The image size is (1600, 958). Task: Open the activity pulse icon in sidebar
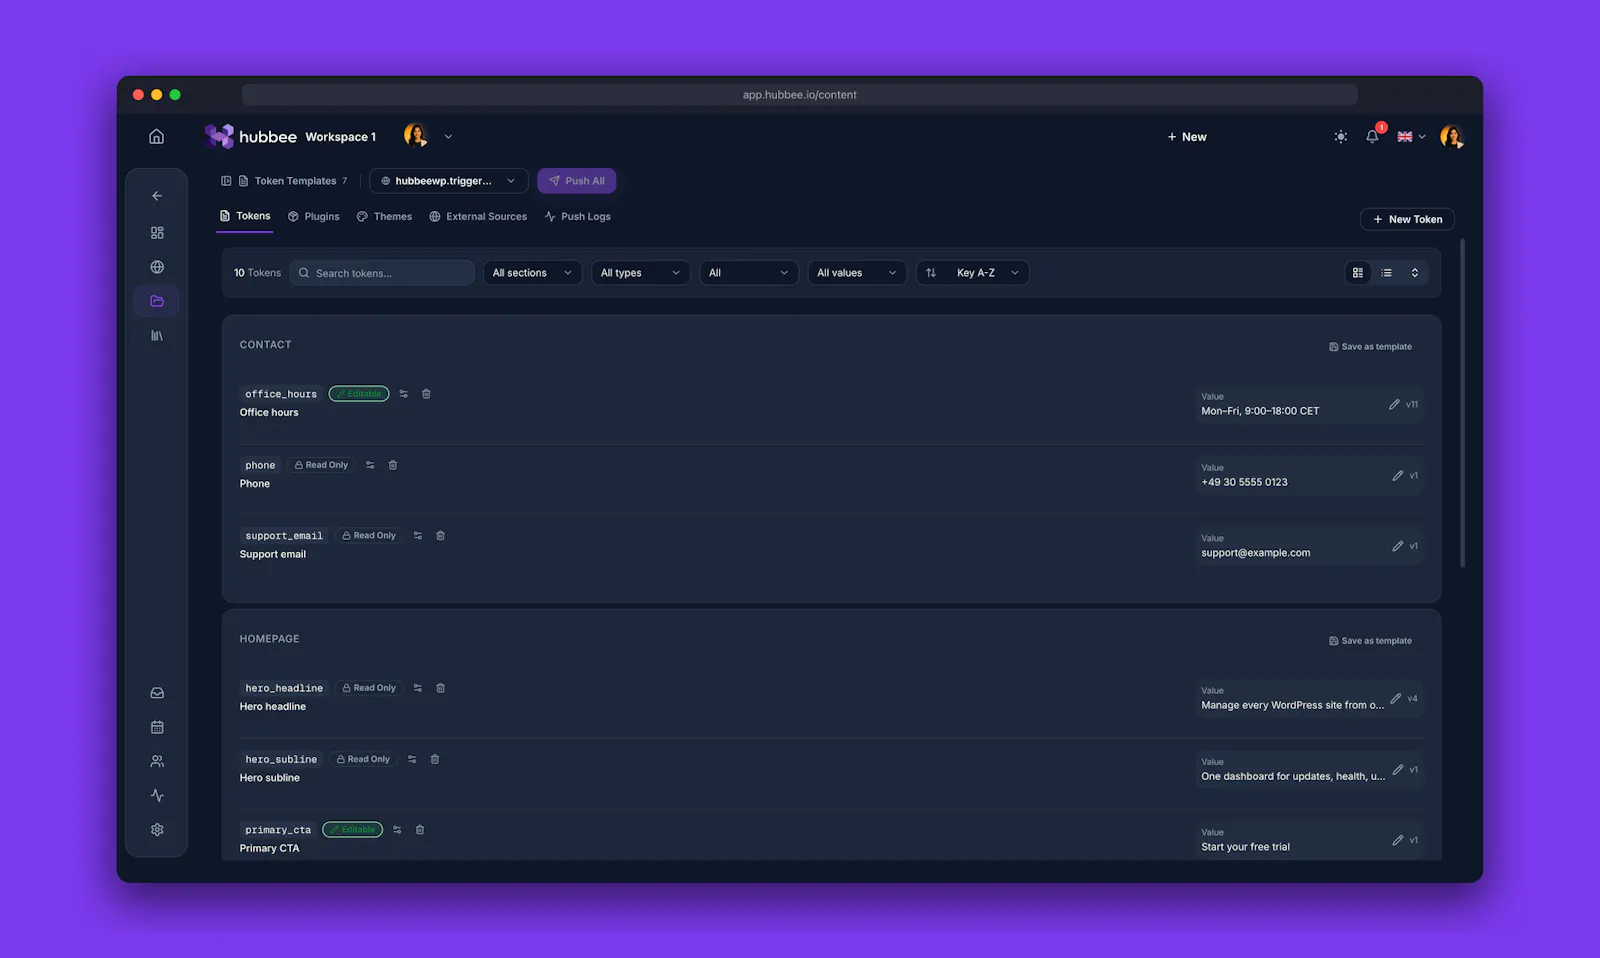[157, 796]
